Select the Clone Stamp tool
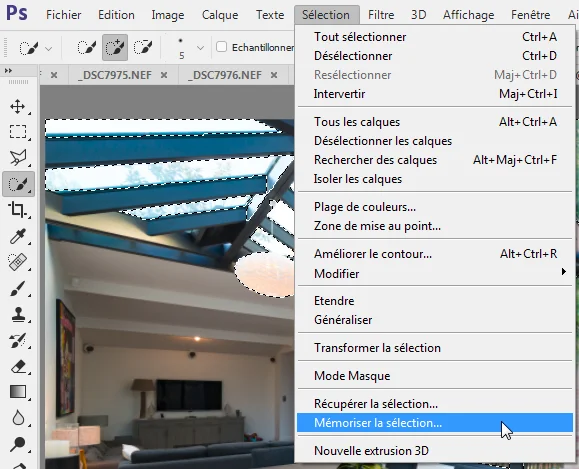Screen dimensions: 579x469 (18, 315)
